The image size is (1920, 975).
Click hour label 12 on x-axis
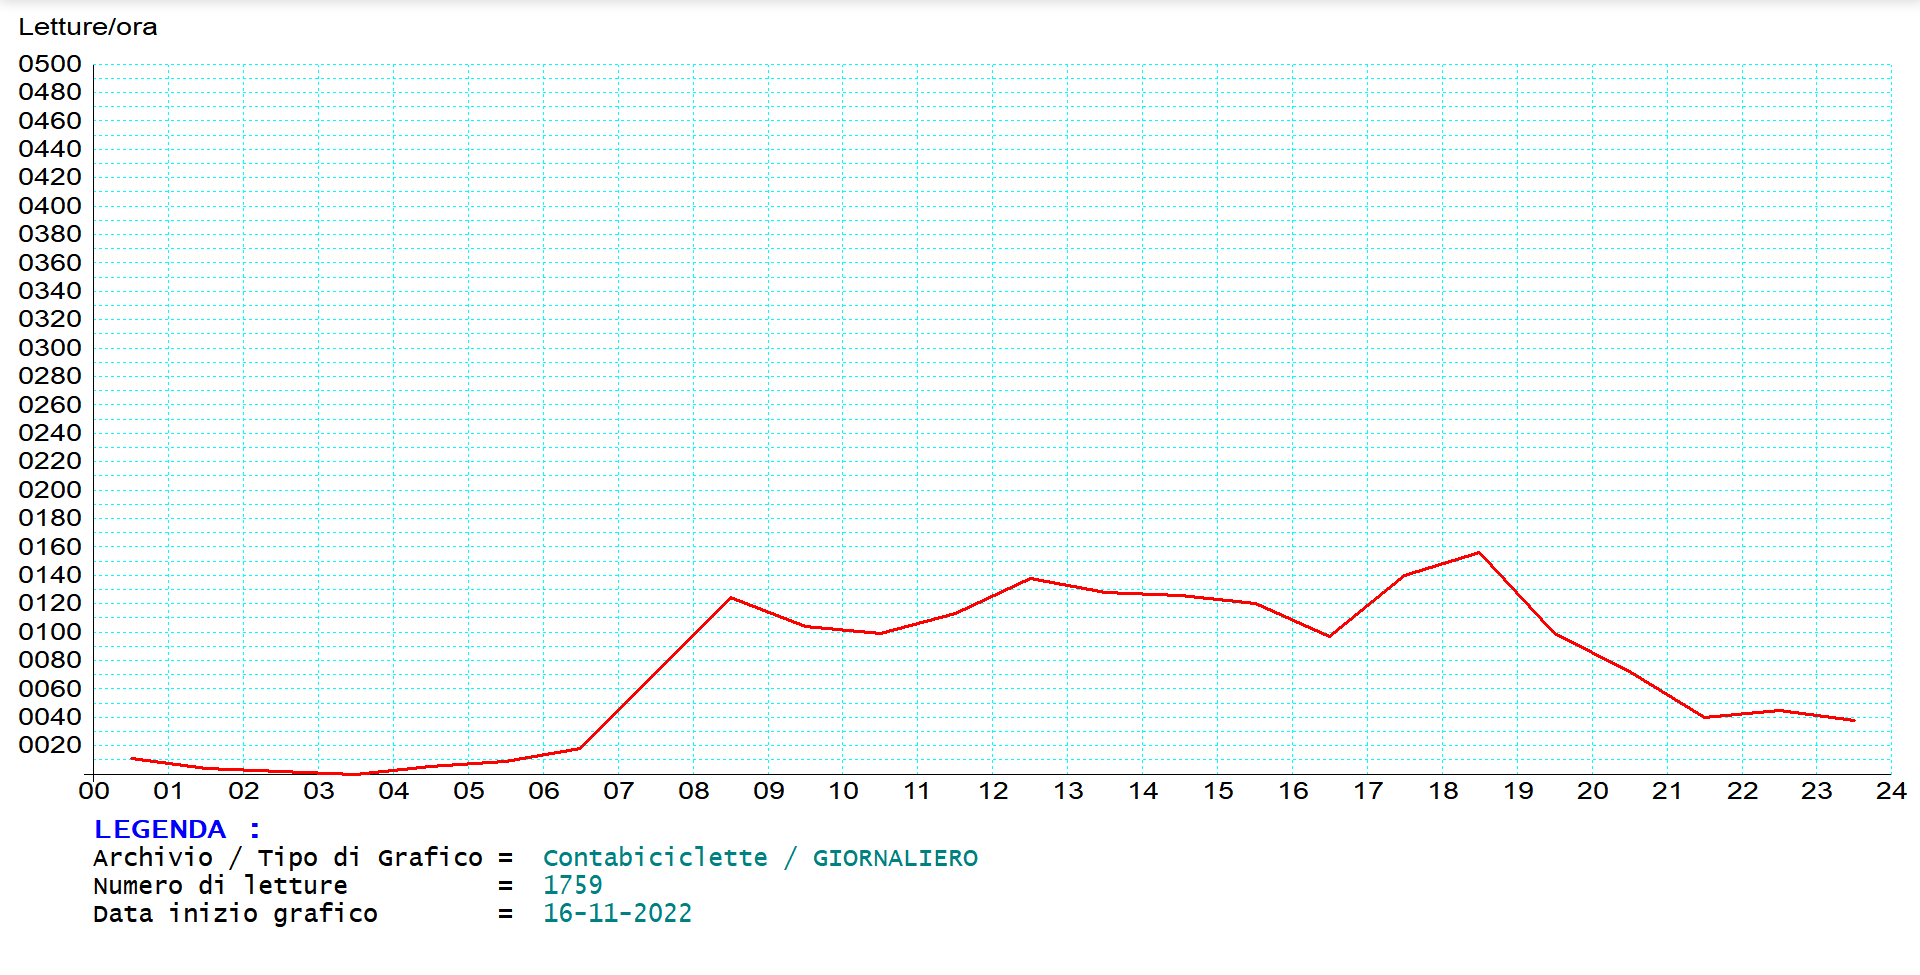pyautogui.click(x=993, y=791)
